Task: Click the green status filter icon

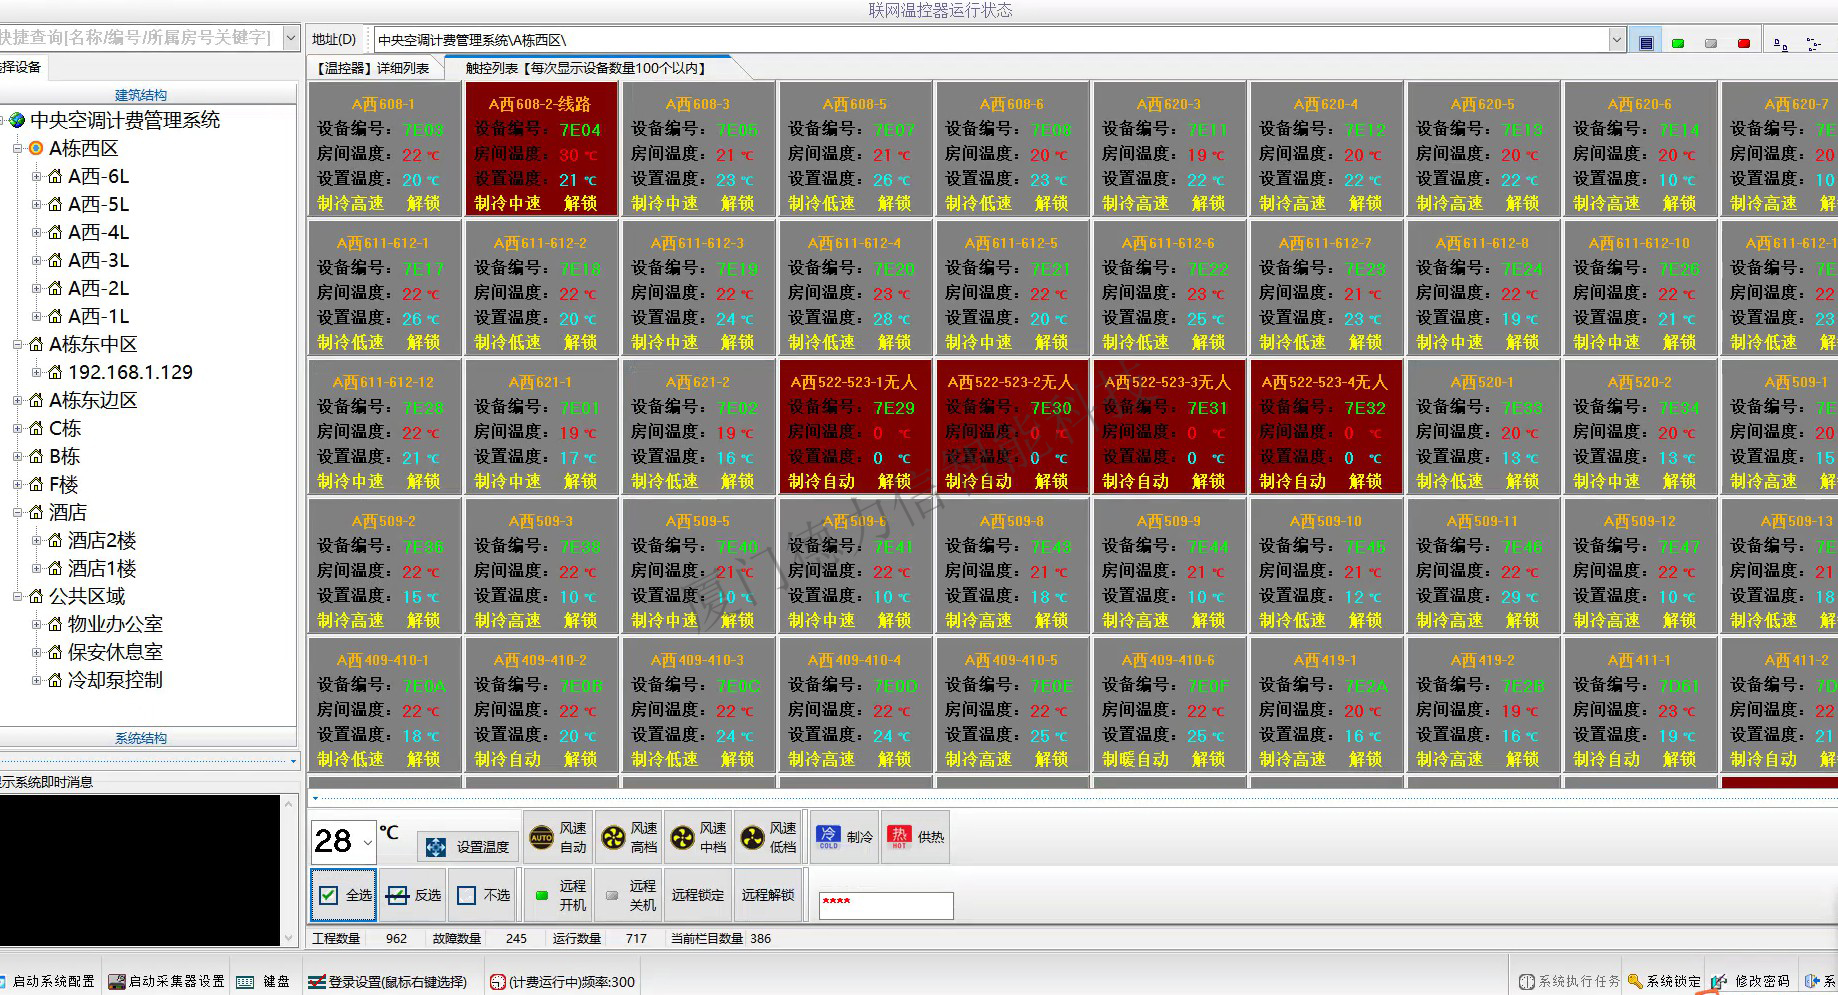Action: click(1678, 43)
